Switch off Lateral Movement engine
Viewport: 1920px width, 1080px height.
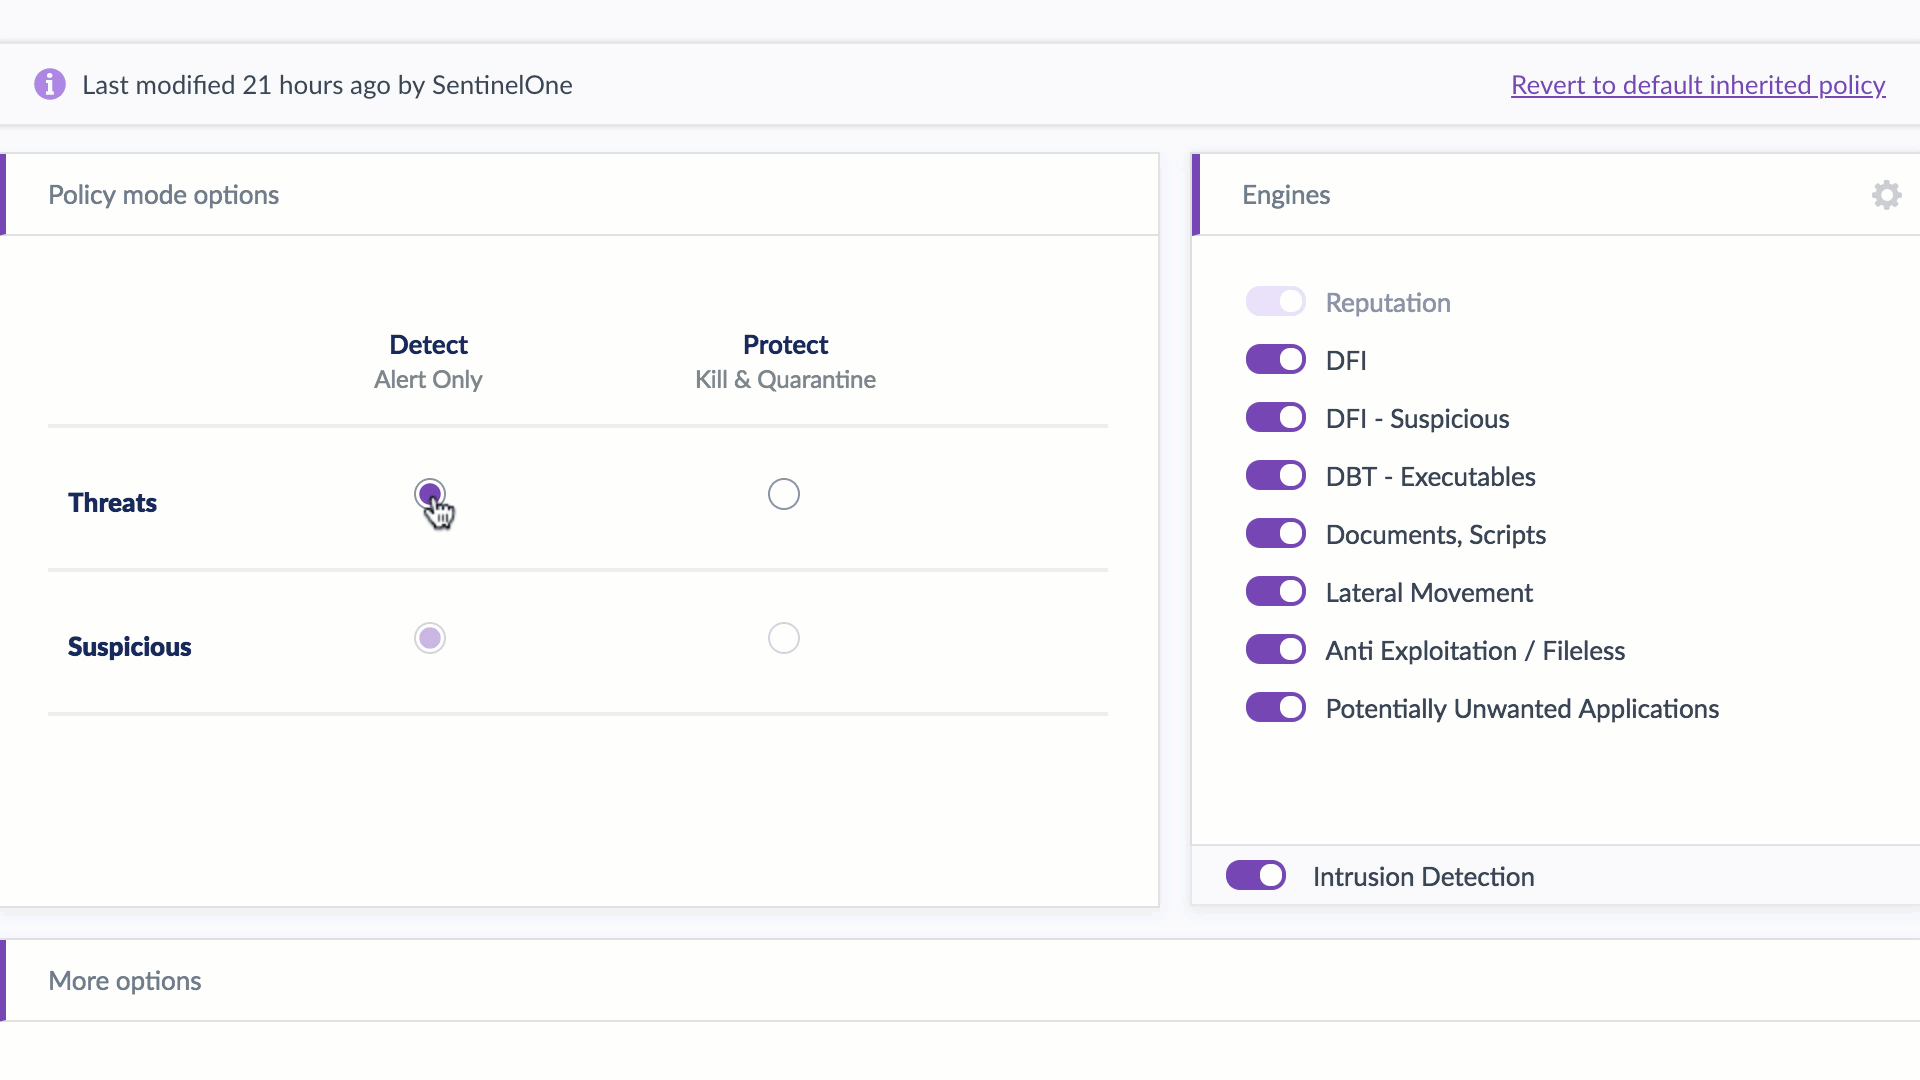click(x=1275, y=592)
